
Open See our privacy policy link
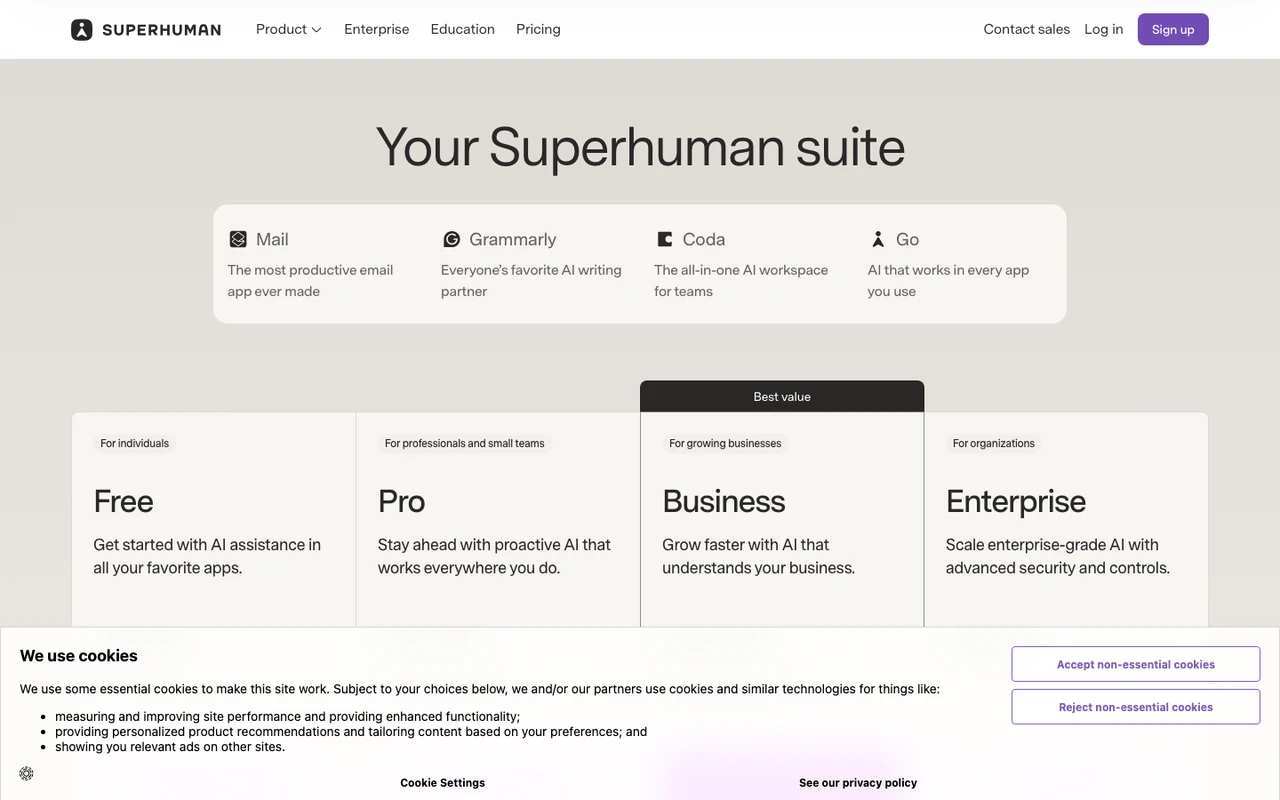858,783
